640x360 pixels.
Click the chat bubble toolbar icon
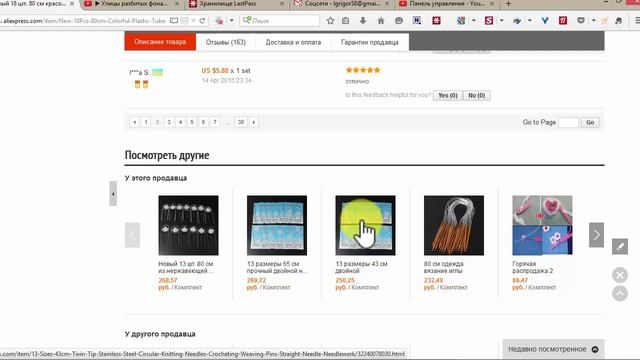point(399,20)
